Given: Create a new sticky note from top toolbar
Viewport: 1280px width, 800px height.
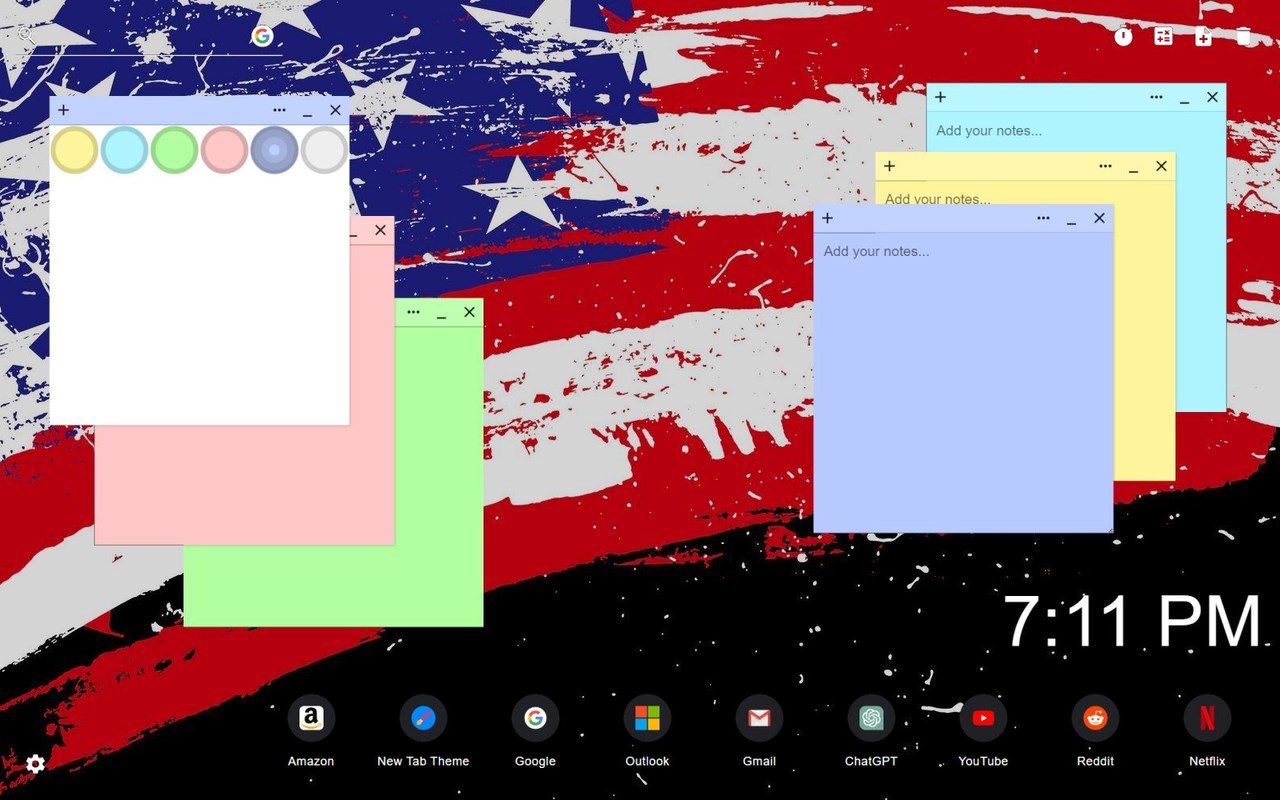Looking at the screenshot, I should 1203,36.
